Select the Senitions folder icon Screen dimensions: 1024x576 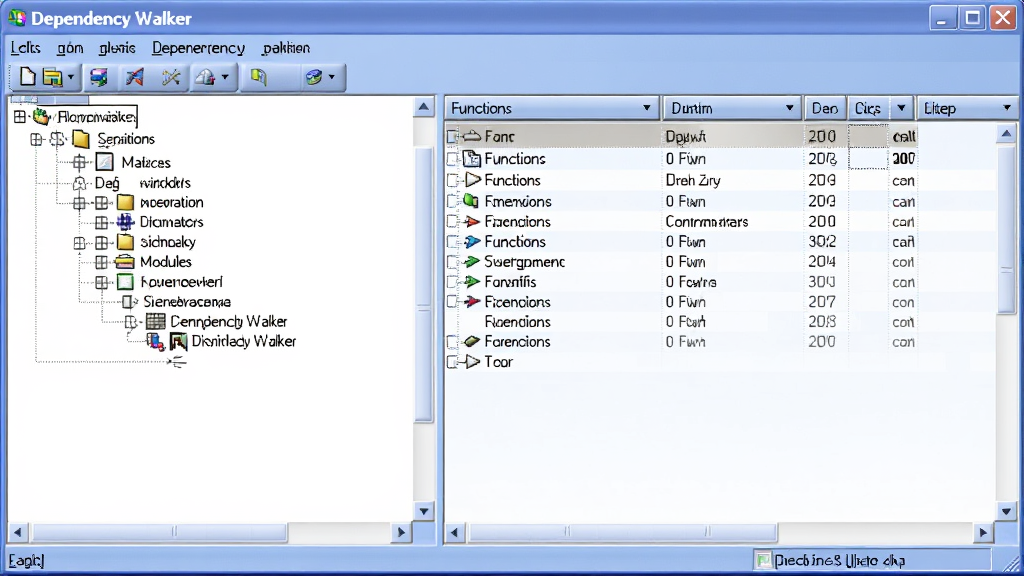pyautogui.click(x=81, y=139)
